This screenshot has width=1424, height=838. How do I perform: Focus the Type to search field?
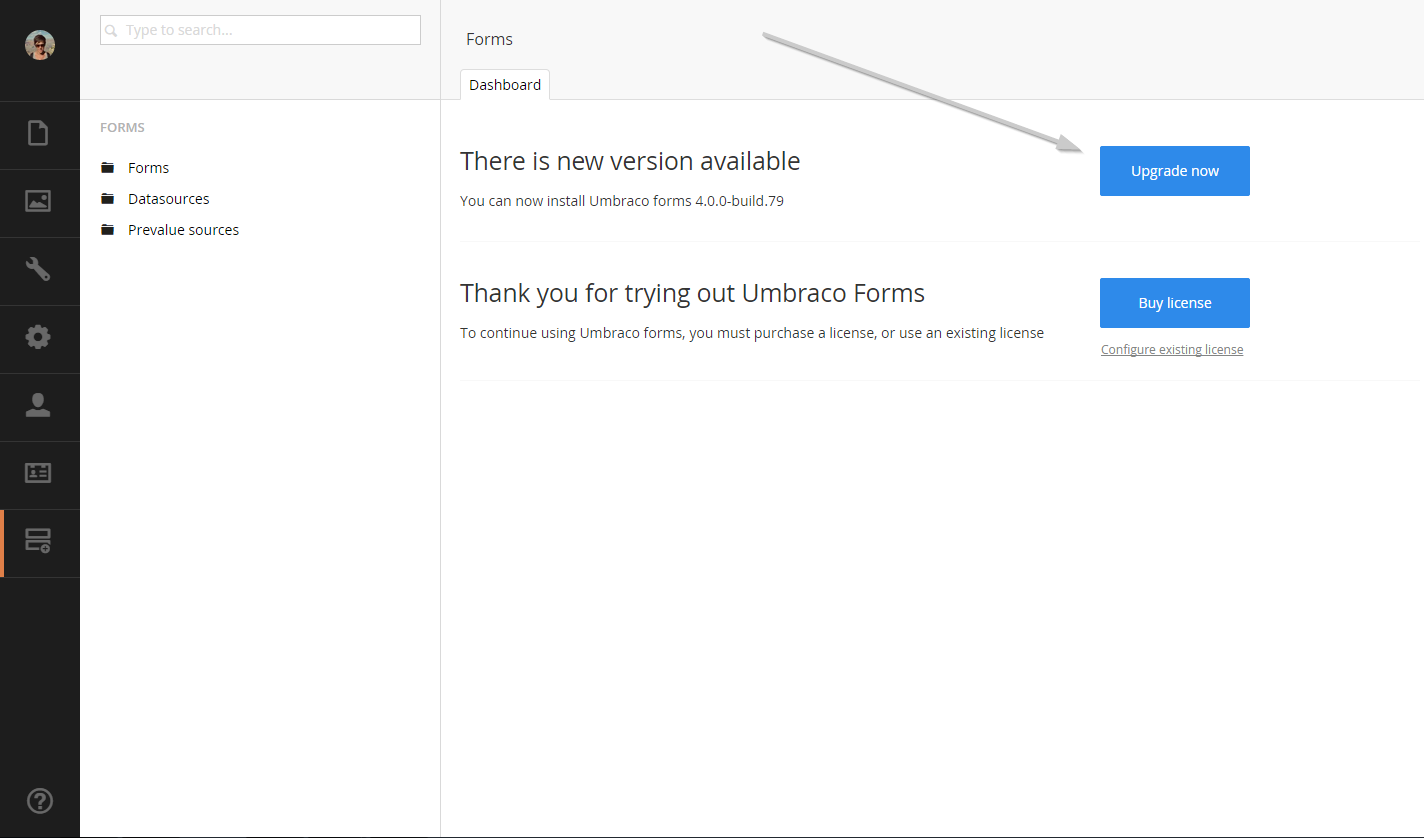click(x=260, y=30)
